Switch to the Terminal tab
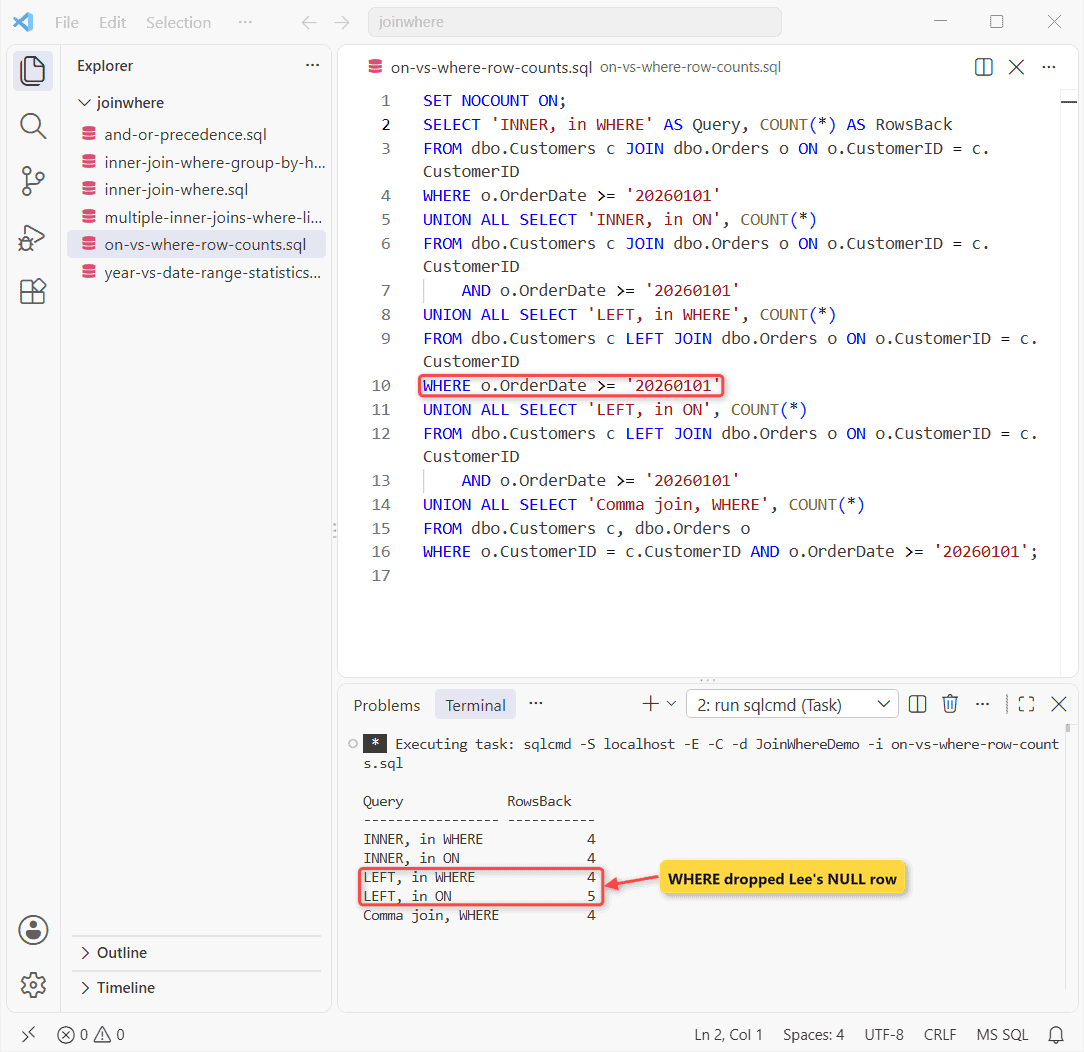The height and width of the screenshot is (1052, 1084). point(475,705)
